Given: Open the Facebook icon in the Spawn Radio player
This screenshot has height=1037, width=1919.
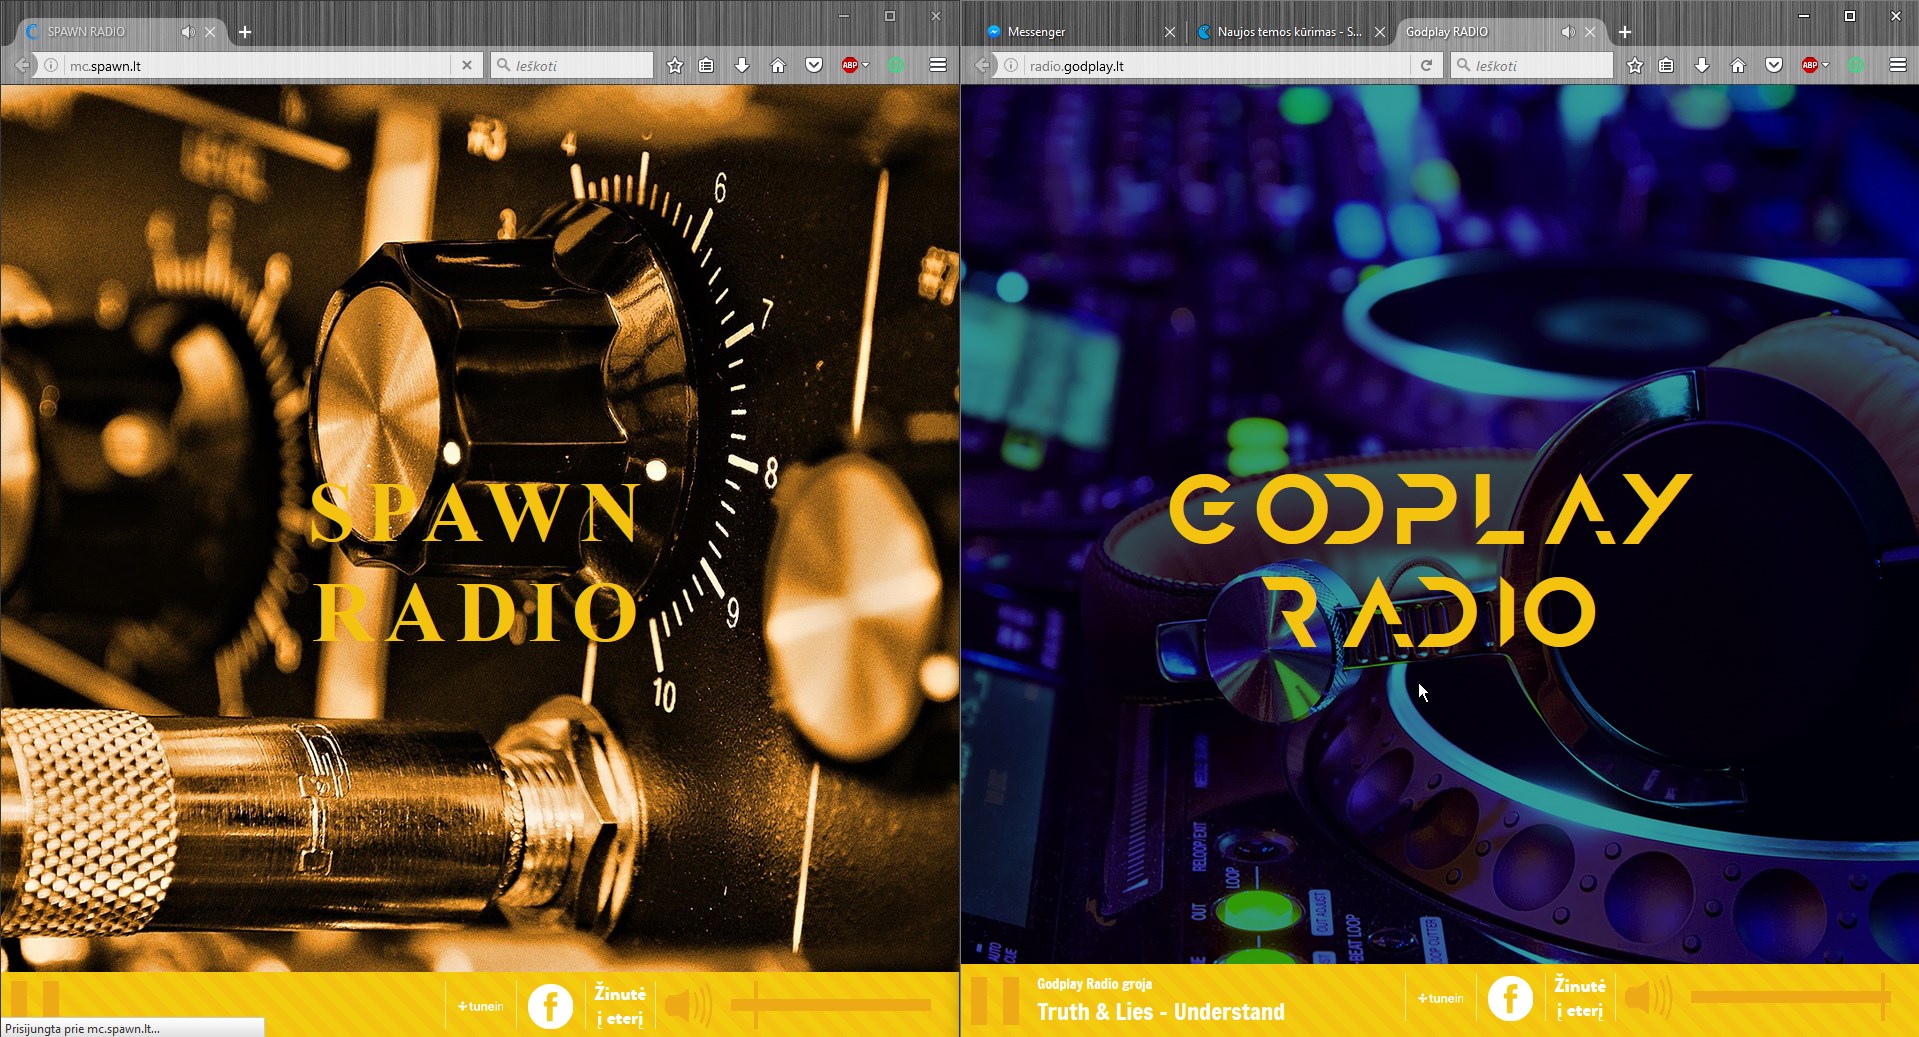Looking at the screenshot, I should click(550, 1006).
